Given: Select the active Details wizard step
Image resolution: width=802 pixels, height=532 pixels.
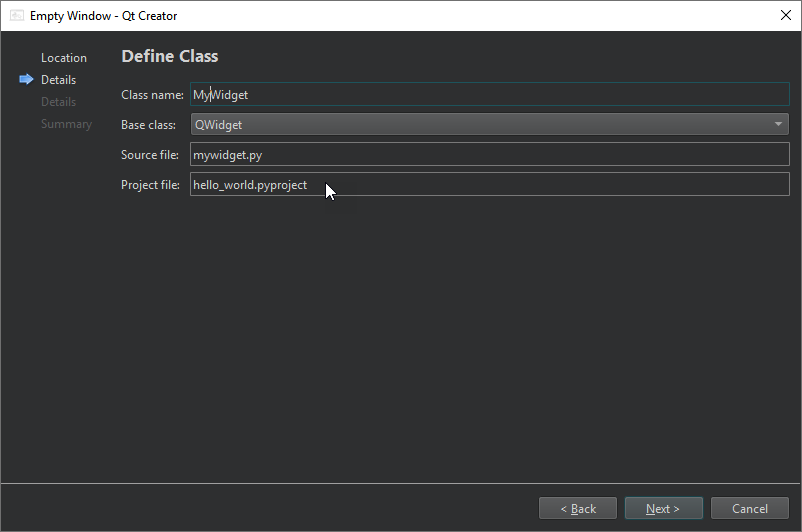Looking at the screenshot, I should pos(58,80).
